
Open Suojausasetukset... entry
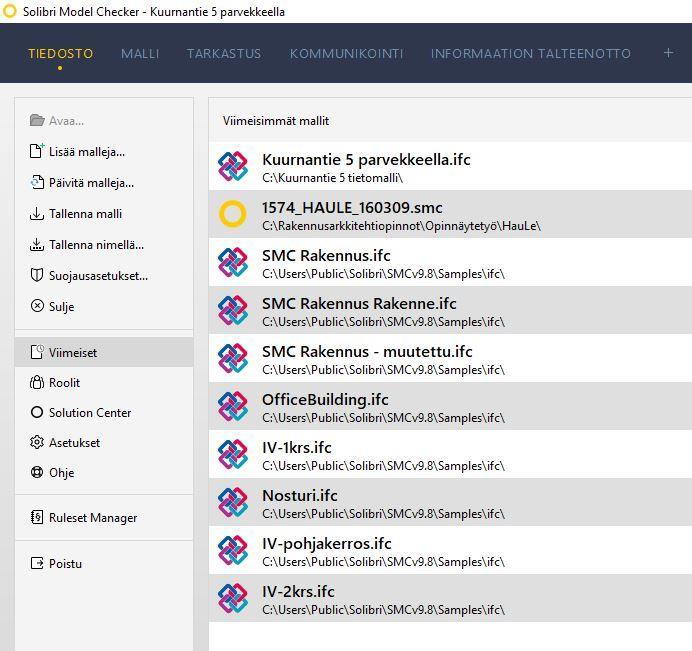pyautogui.click(x=104, y=275)
